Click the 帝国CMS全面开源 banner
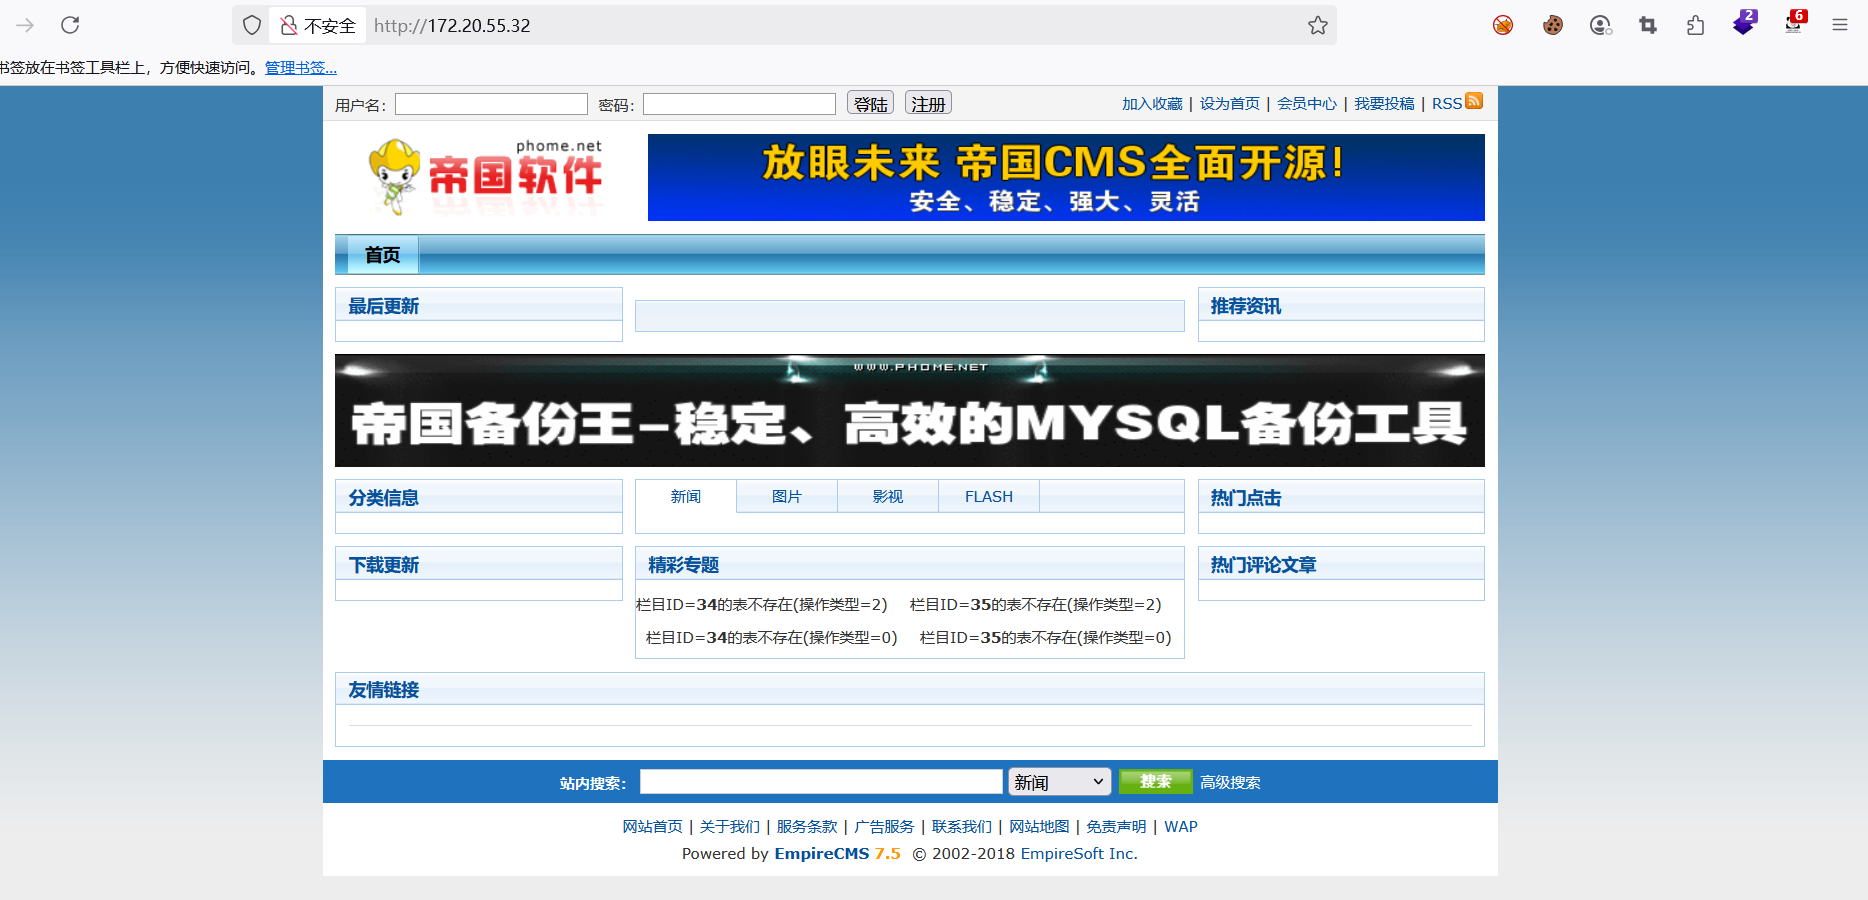The image size is (1868, 900). (1066, 177)
